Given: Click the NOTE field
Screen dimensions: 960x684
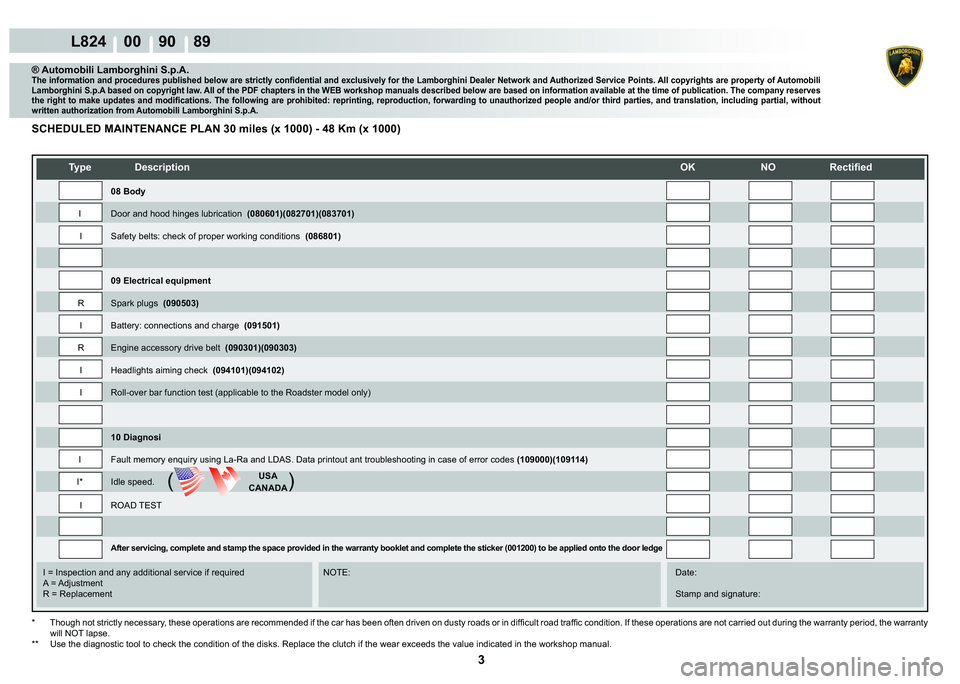Looking at the screenshot, I should pos(489,584).
